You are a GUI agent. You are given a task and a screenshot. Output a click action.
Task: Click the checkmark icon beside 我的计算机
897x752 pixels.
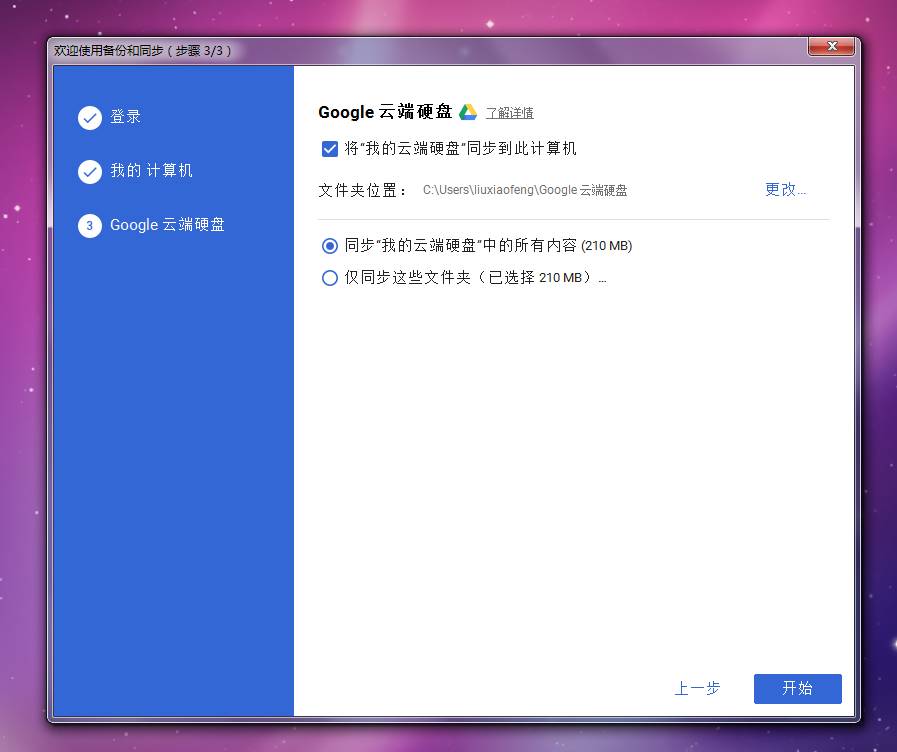click(90, 172)
